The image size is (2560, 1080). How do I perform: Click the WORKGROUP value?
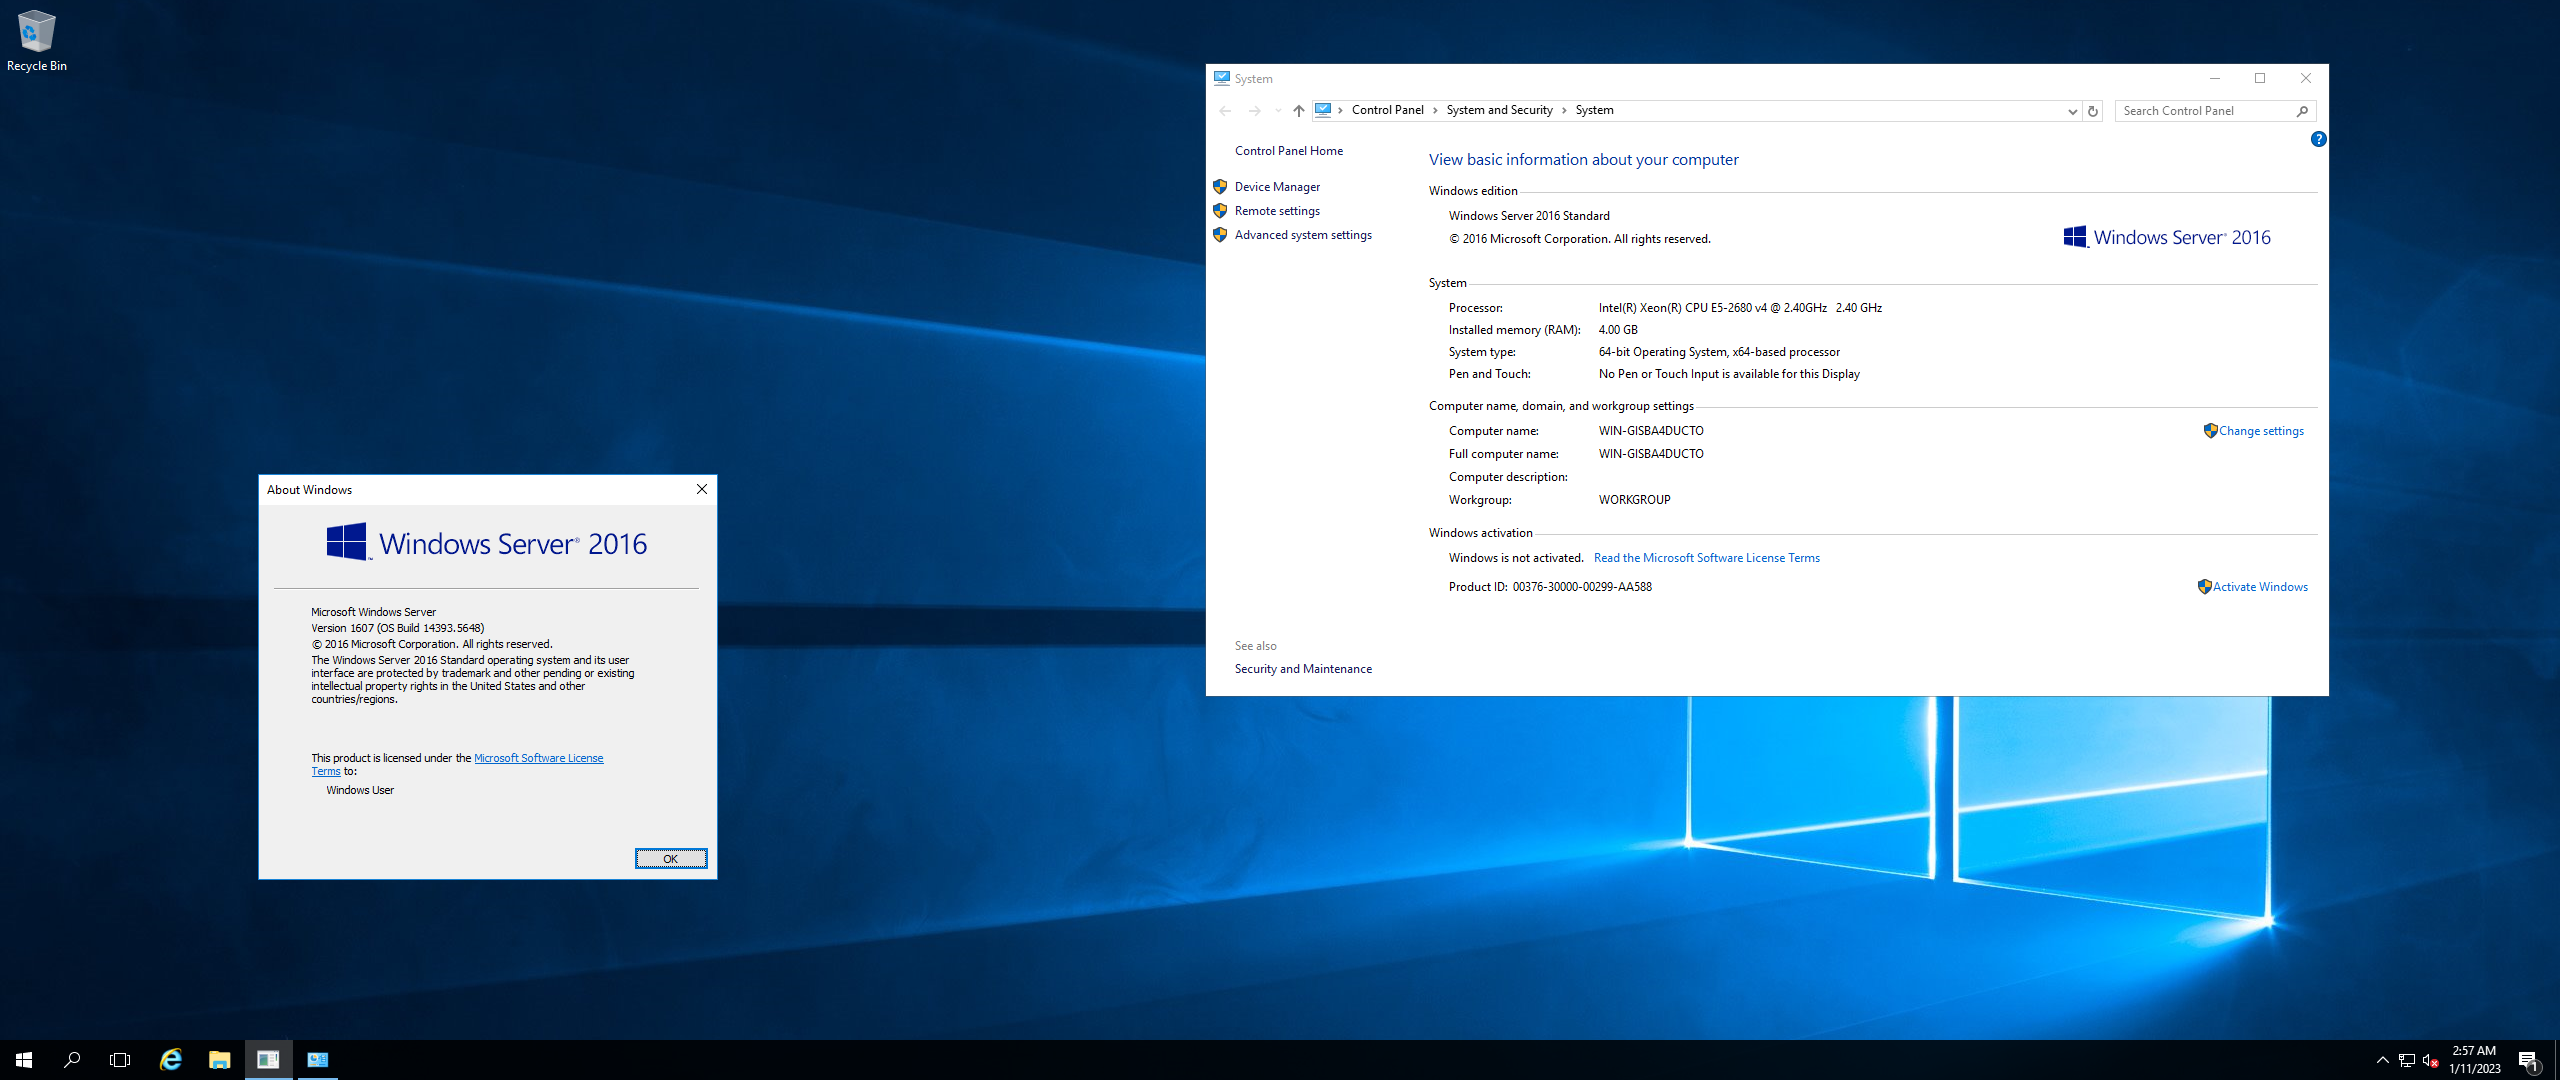point(1634,500)
